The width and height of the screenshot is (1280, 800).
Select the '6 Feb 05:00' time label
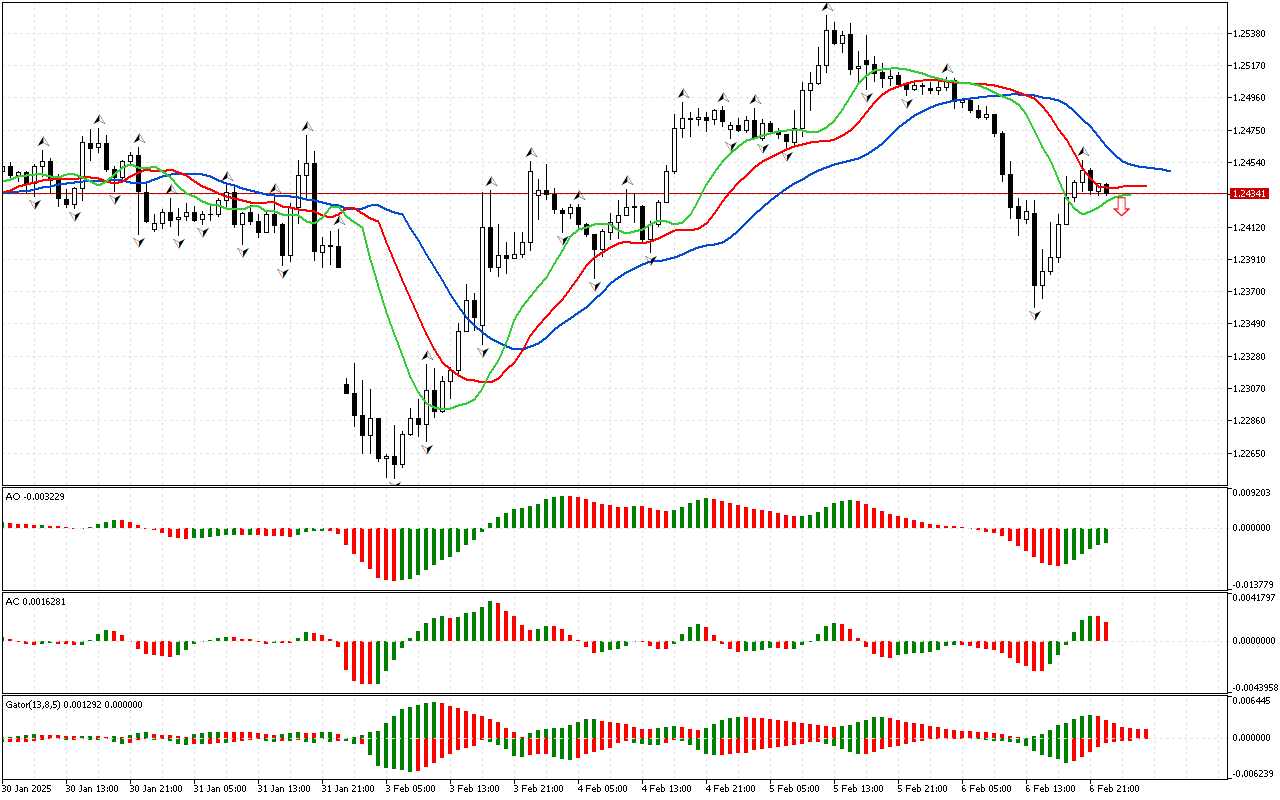[988, 789]
